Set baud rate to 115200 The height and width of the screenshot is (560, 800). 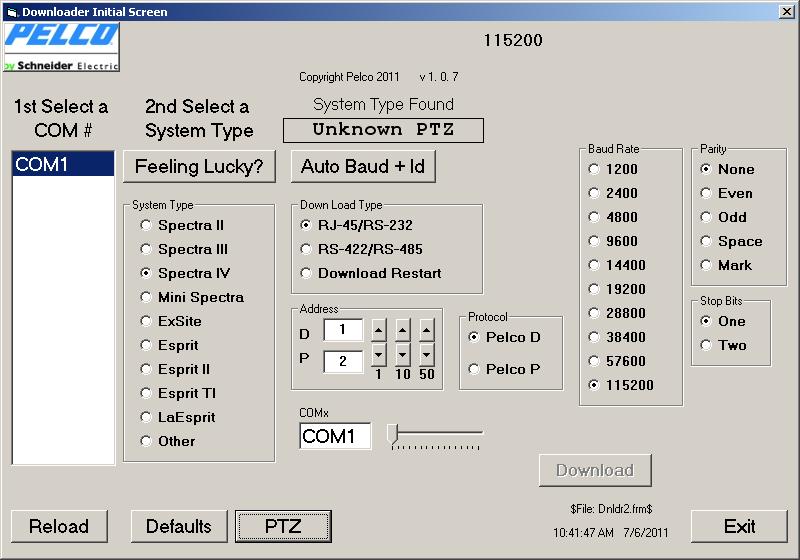[621, 385]
